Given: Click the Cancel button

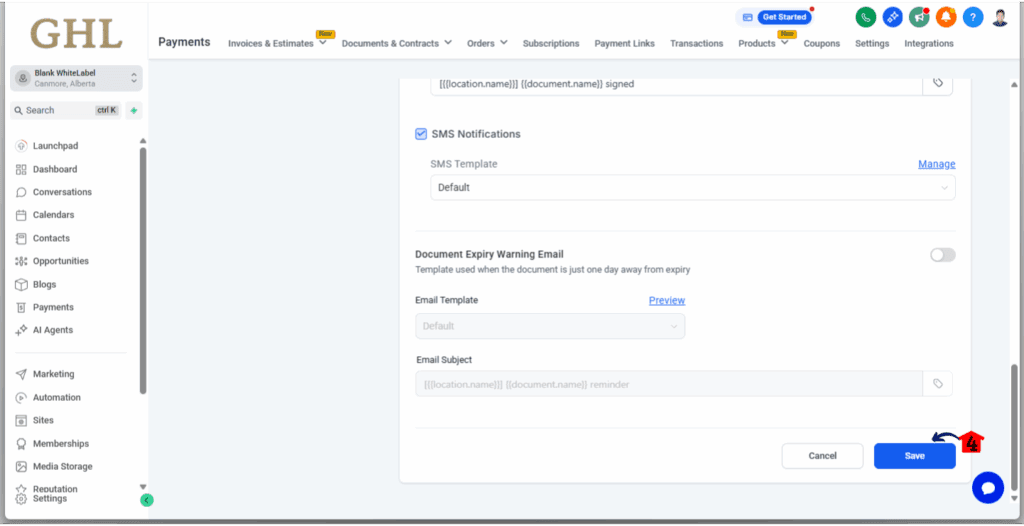Looking at the screenshot, I should coord(822,456).
